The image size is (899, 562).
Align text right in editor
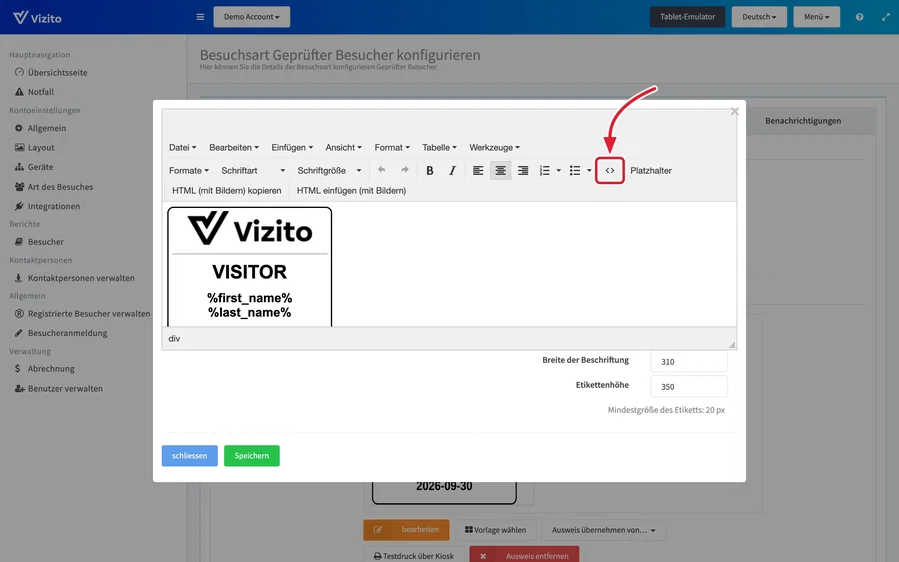tap(523, 170)
